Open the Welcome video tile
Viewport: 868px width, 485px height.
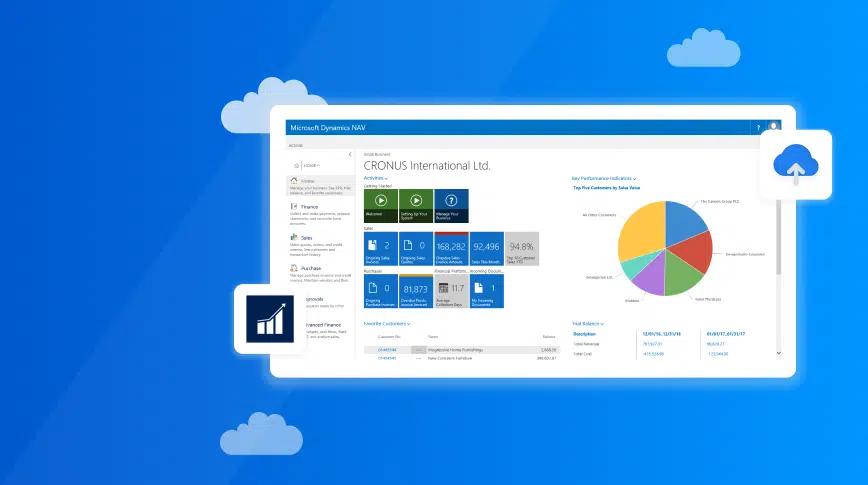380,205
